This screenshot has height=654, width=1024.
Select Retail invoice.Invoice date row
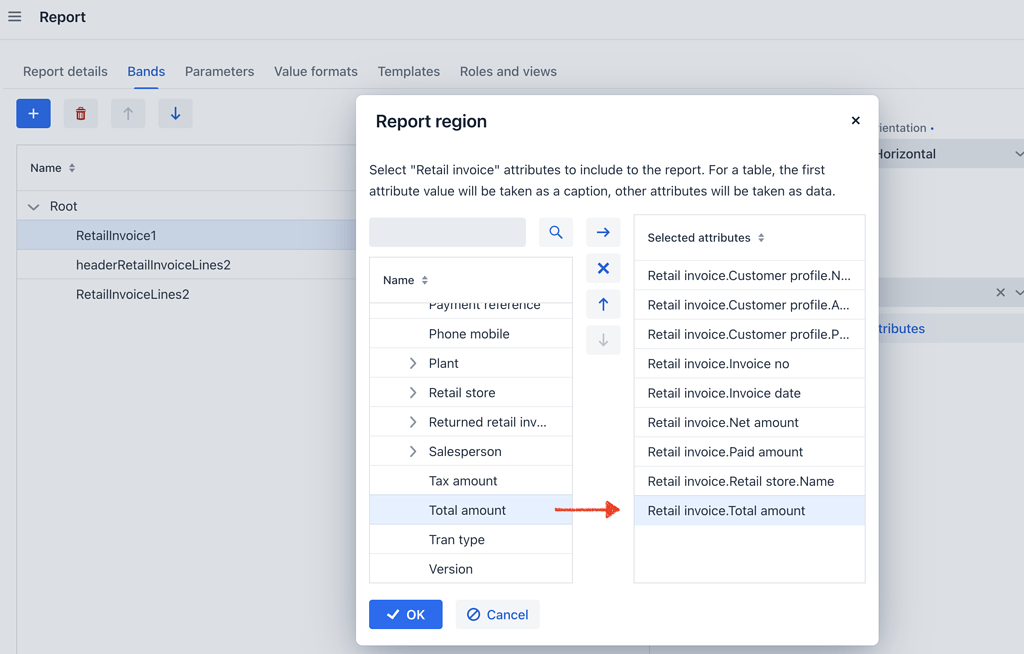point(750,393)
